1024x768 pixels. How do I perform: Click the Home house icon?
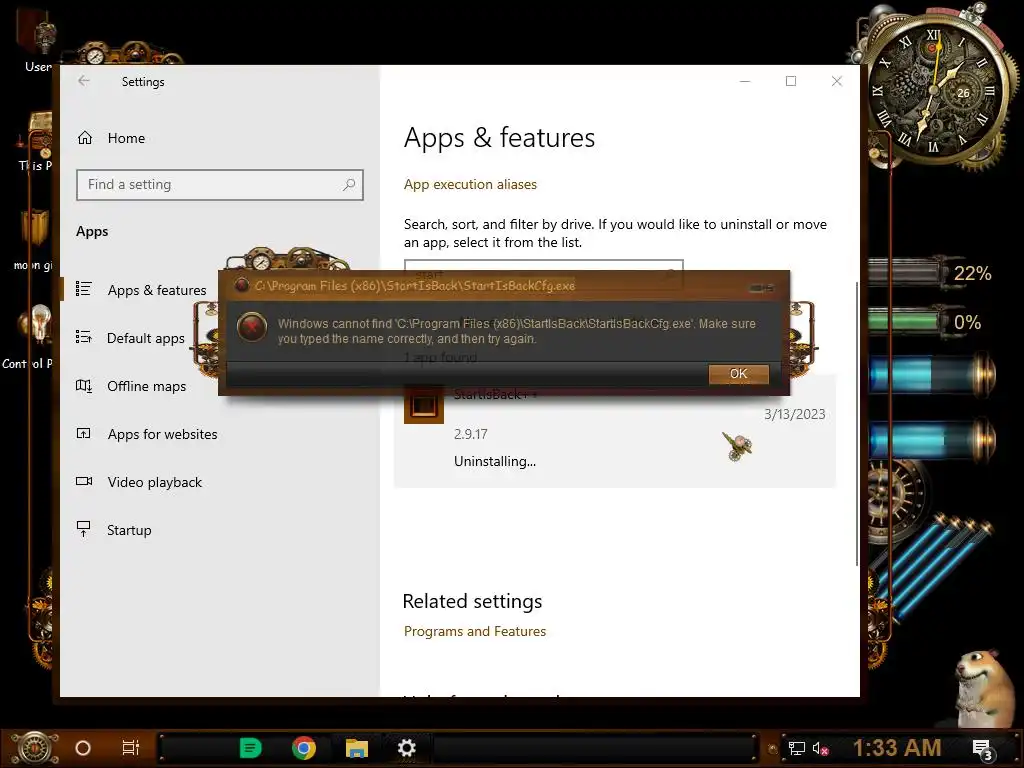(x=85, y=138)
